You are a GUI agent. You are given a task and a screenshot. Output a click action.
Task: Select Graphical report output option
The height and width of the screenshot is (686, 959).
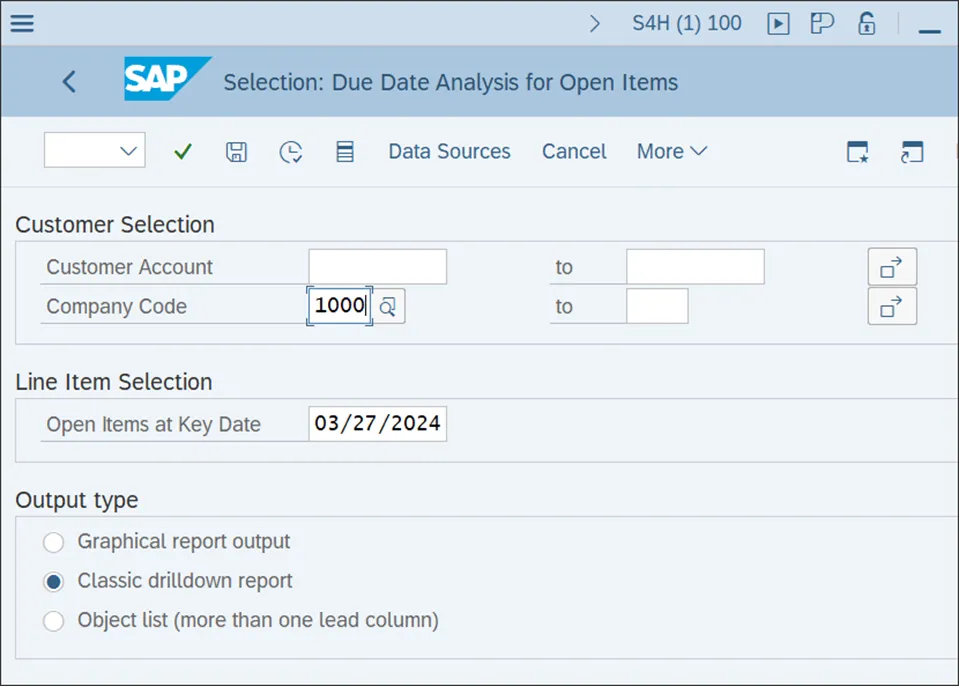click(54, 542)
